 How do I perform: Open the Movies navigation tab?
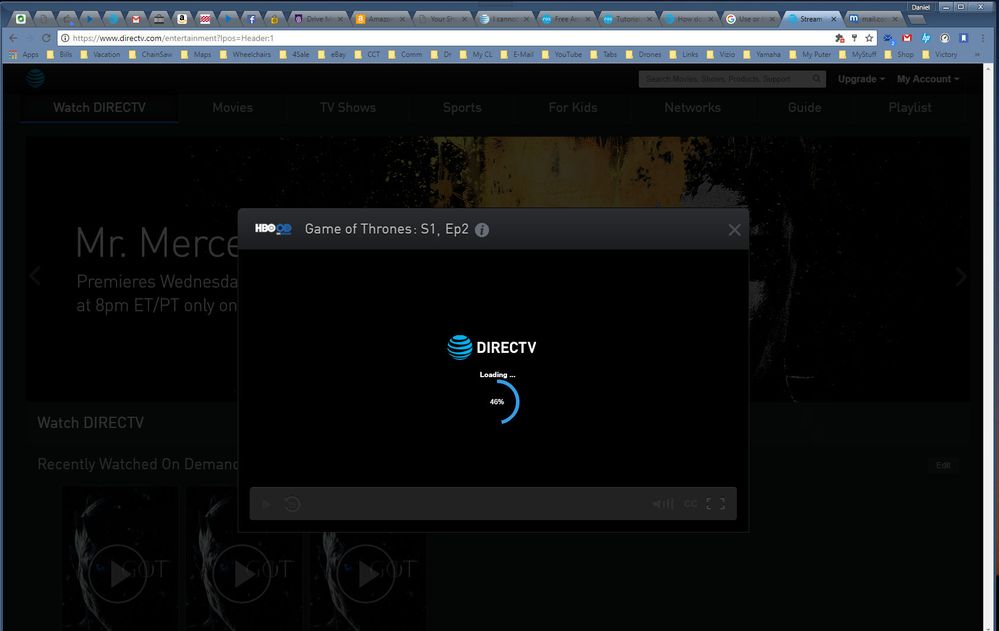coord(232,107)
